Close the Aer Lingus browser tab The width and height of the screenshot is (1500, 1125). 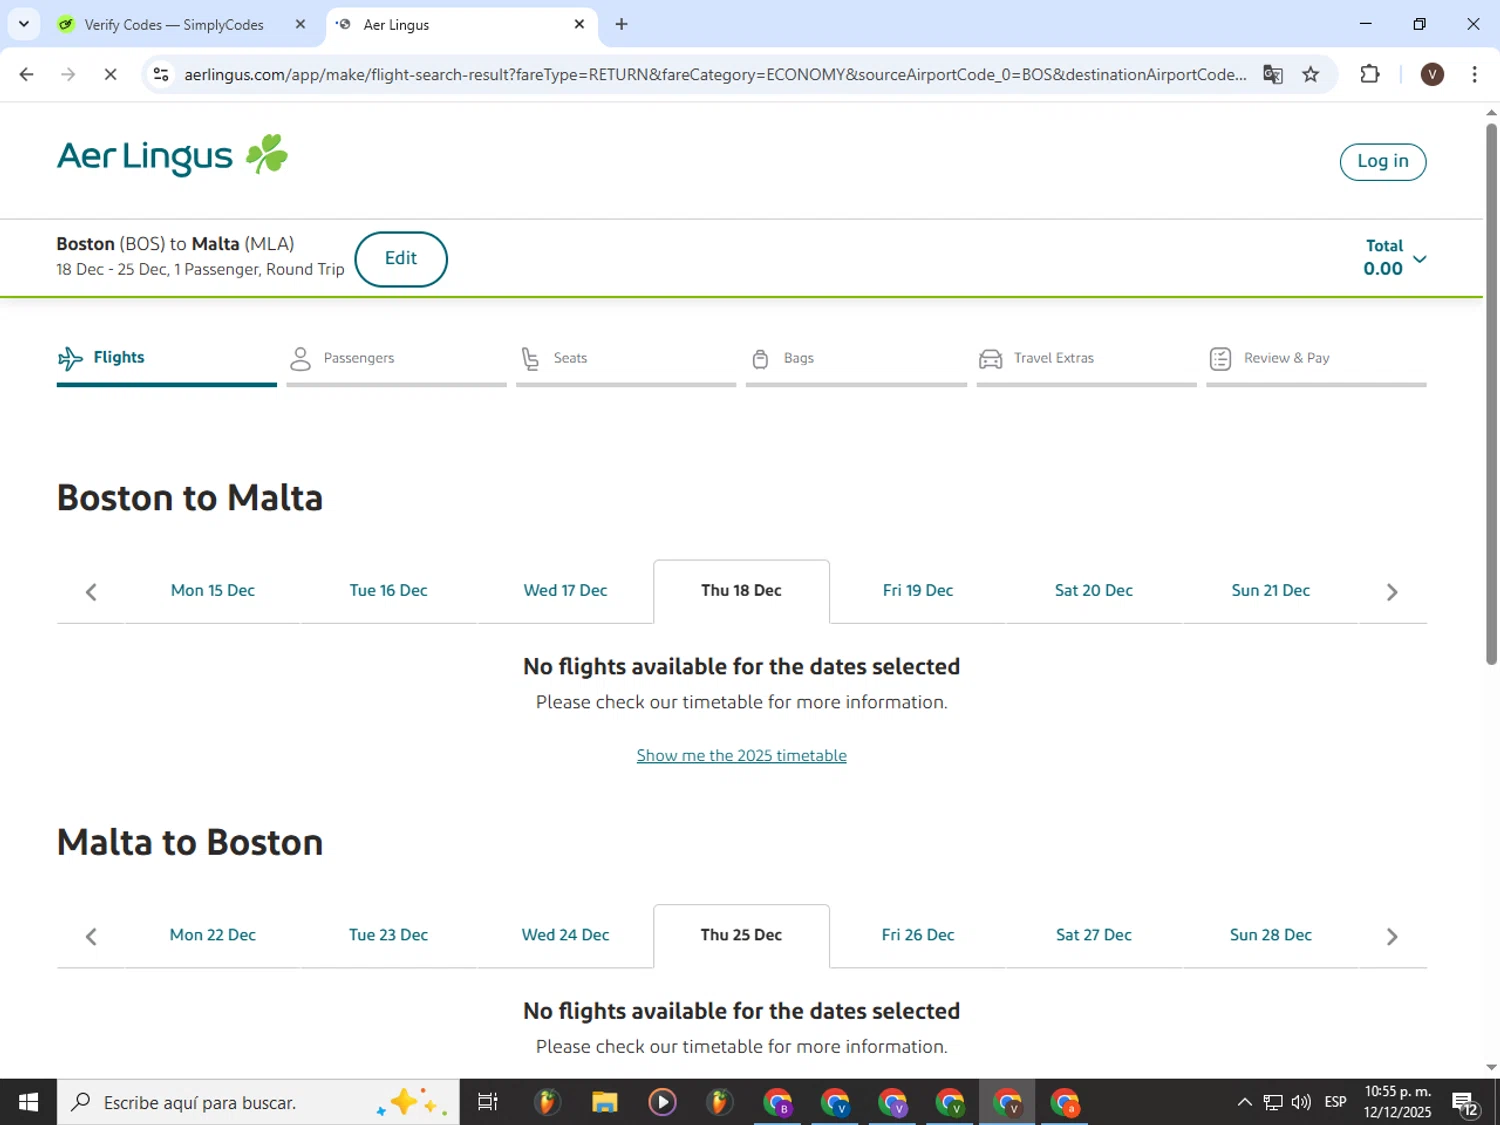(x=579, y=24)
